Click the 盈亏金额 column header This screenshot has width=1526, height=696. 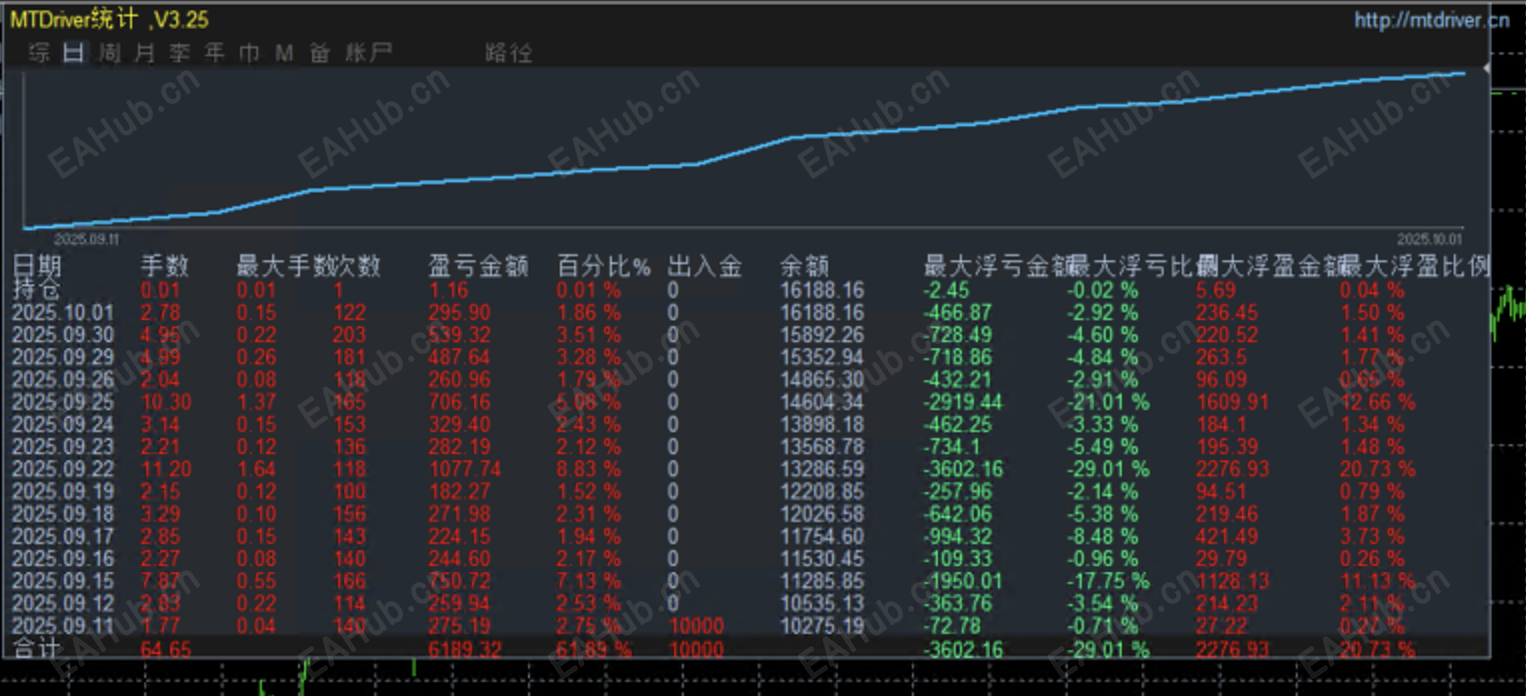(x=477, y=266)
